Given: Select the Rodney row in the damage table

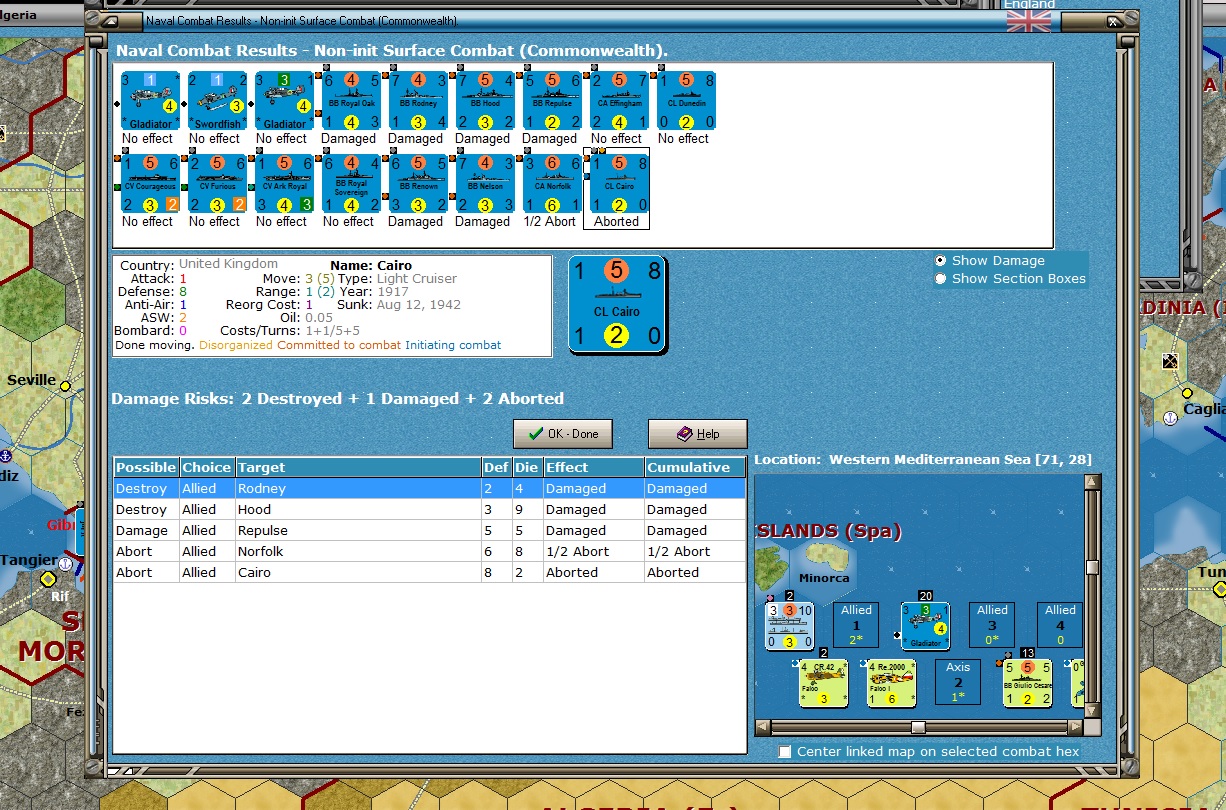Looking at the screenshot, I should [x=429, y=489].
